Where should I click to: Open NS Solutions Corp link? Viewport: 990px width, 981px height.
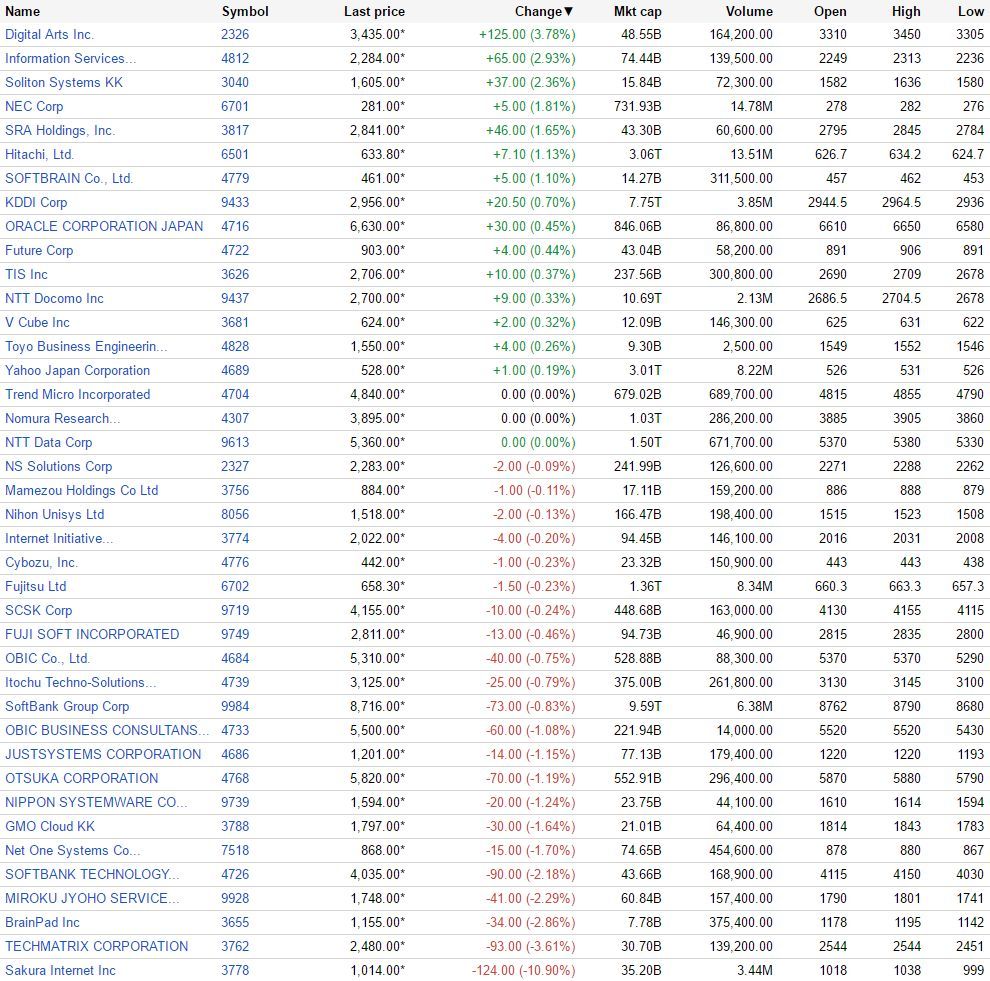click(x=59, y=466)
